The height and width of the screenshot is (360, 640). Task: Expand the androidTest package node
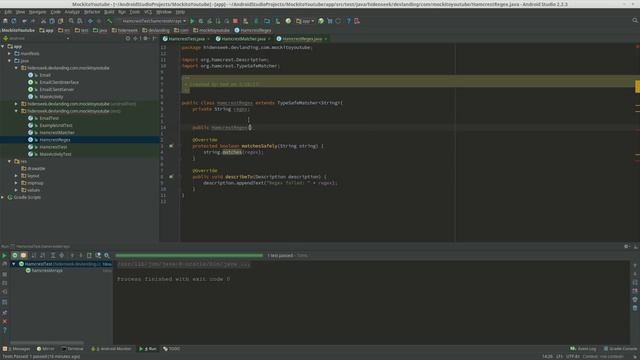pyautogui.click(x=16, y=104)
